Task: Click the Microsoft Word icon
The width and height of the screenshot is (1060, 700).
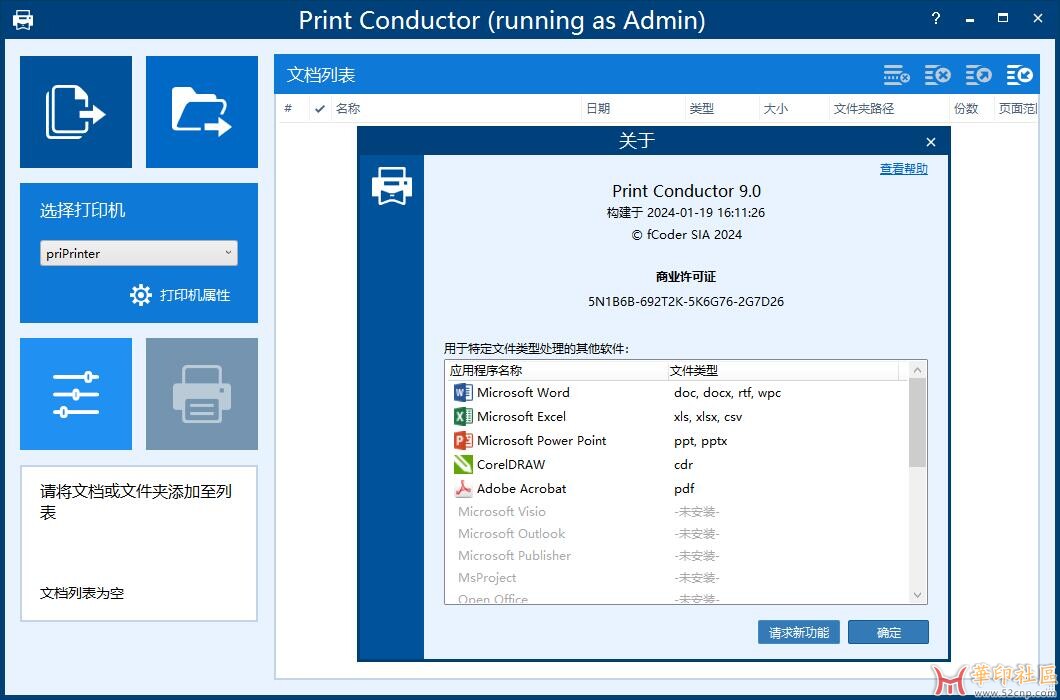Action: (x=463, y=392)
